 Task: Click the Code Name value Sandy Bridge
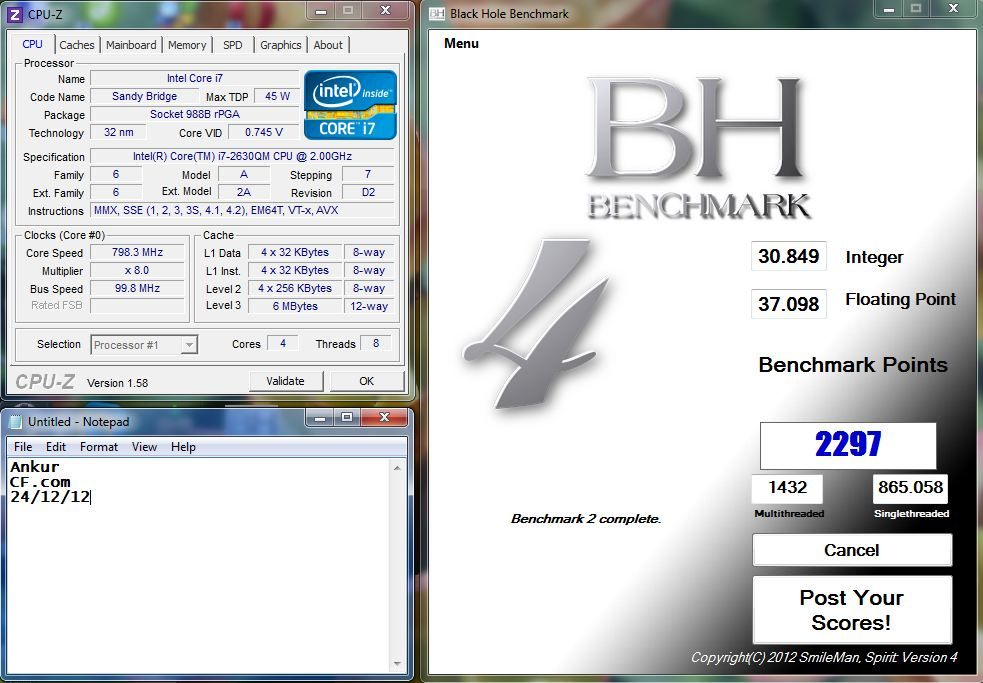point(145,96)
